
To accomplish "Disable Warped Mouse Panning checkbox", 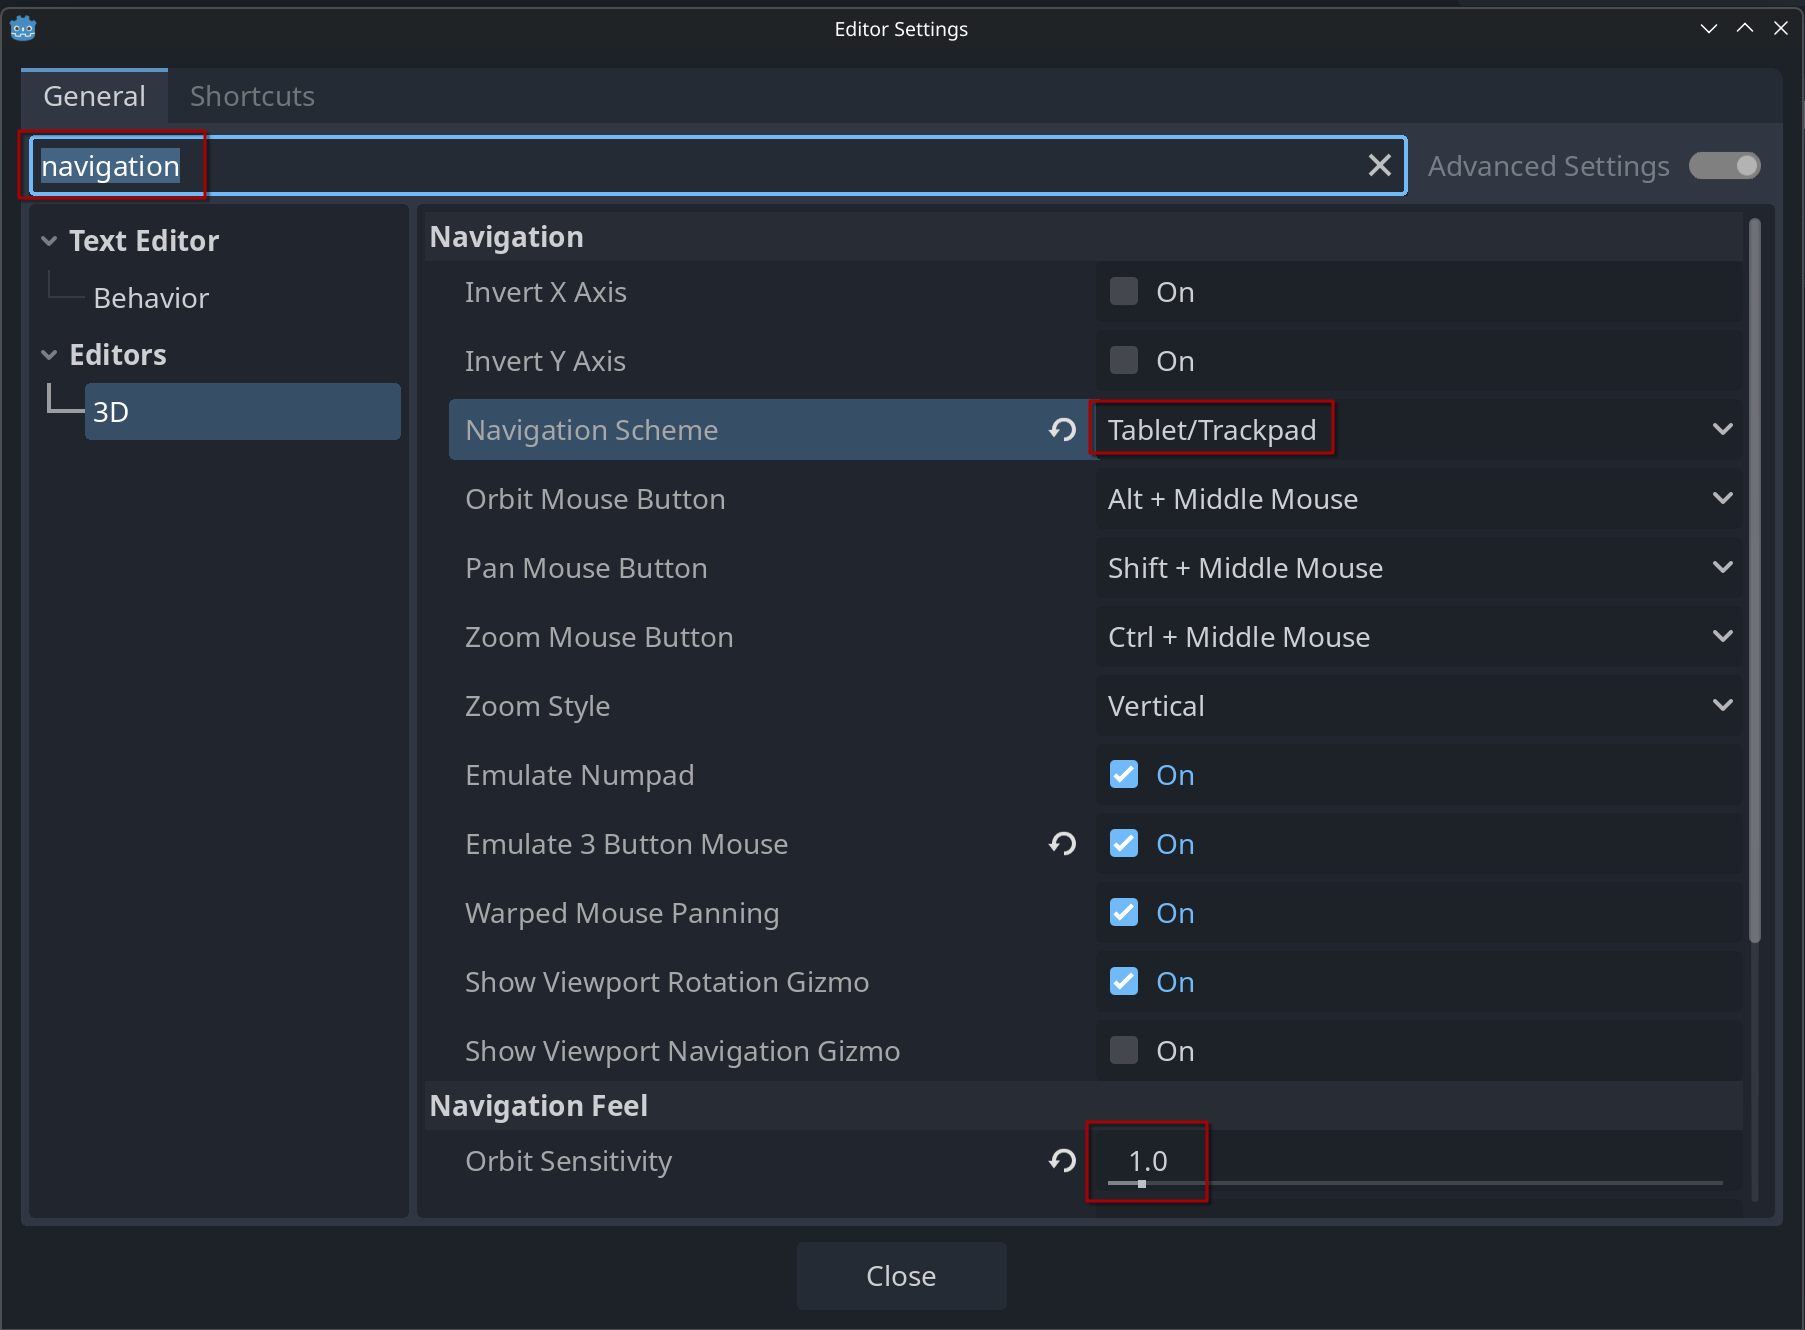I will [1124, 913].
